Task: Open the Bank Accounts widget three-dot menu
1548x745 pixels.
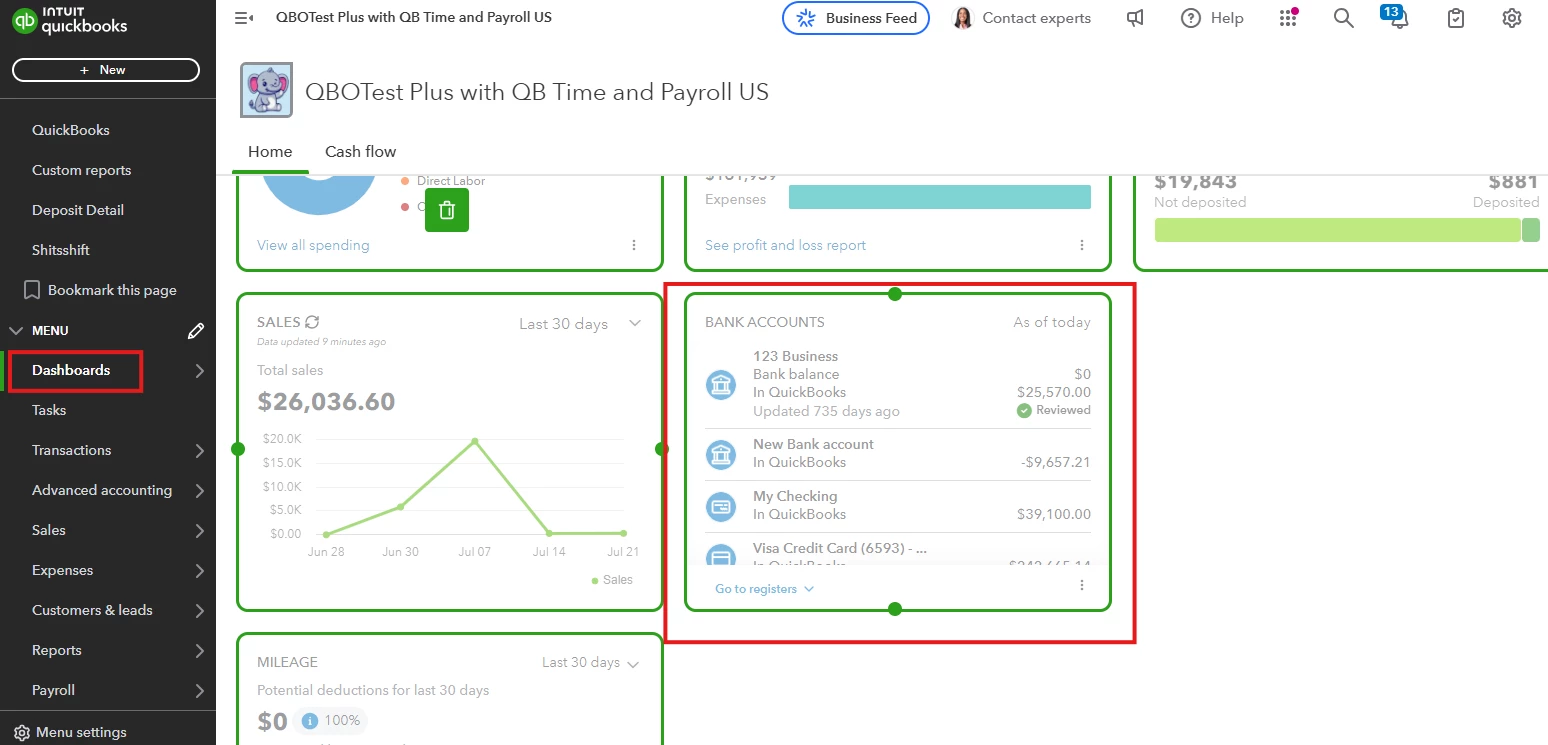Action: 1082,586
